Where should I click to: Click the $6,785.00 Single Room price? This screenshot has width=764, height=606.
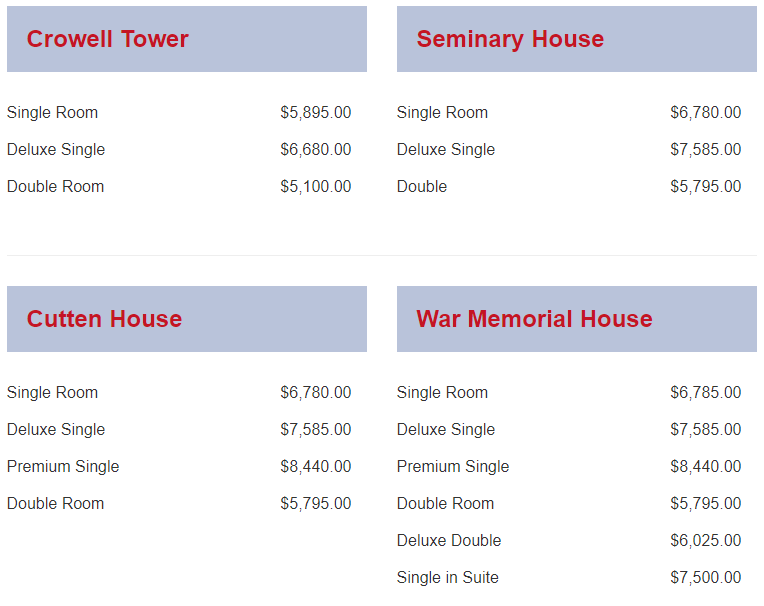705,393
